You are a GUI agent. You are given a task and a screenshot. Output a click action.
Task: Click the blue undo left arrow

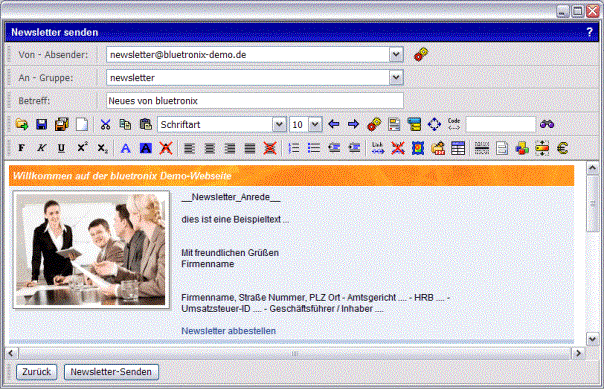[334, 124]
